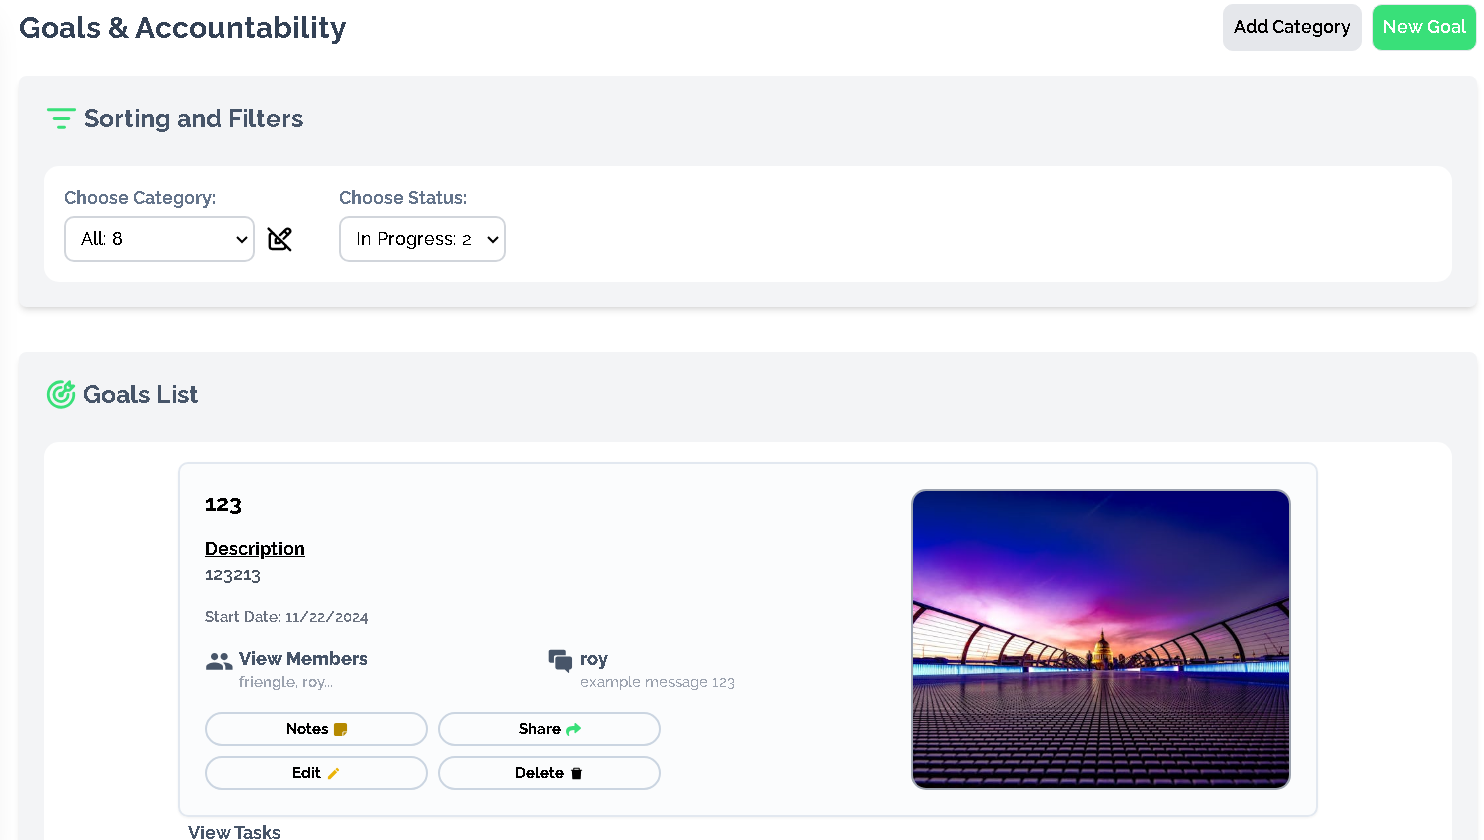
Task: Click the yellow sticky note icon
Action: (341, 730)
